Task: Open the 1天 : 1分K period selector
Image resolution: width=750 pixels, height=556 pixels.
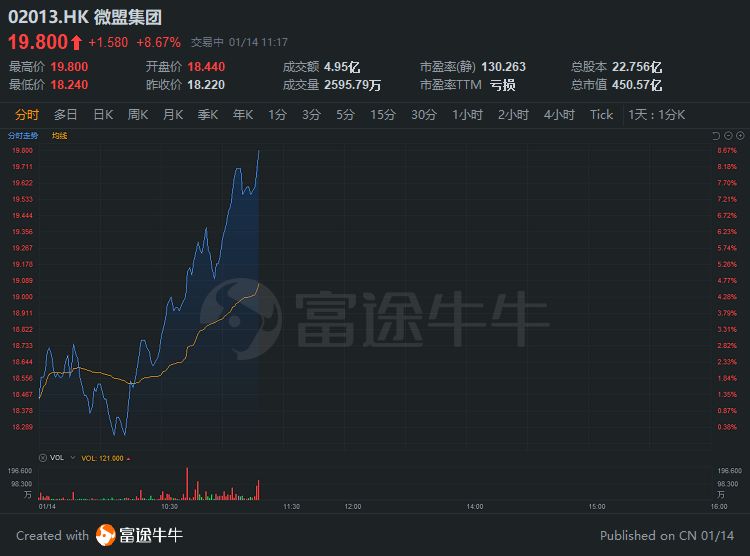Action: (x=657, y=115)
